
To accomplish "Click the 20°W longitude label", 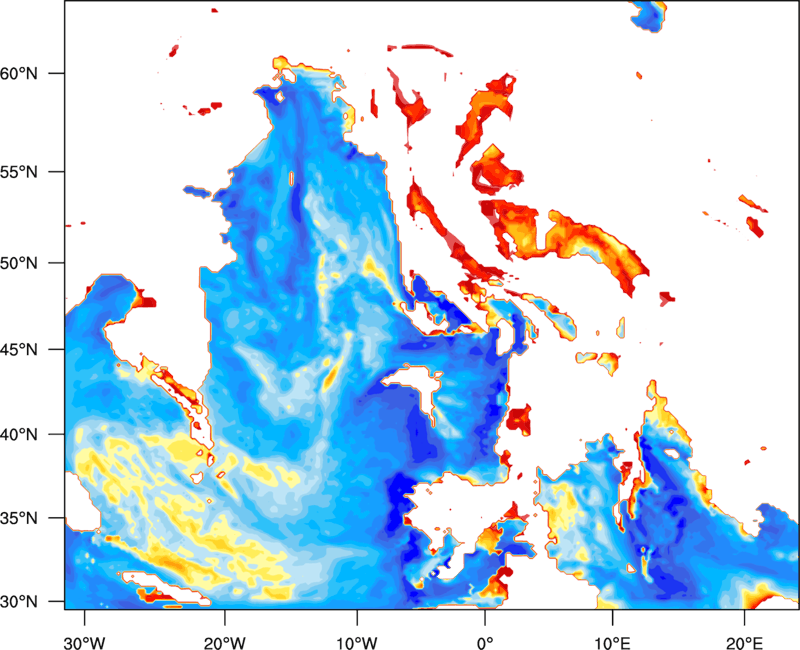I will 225,643.
